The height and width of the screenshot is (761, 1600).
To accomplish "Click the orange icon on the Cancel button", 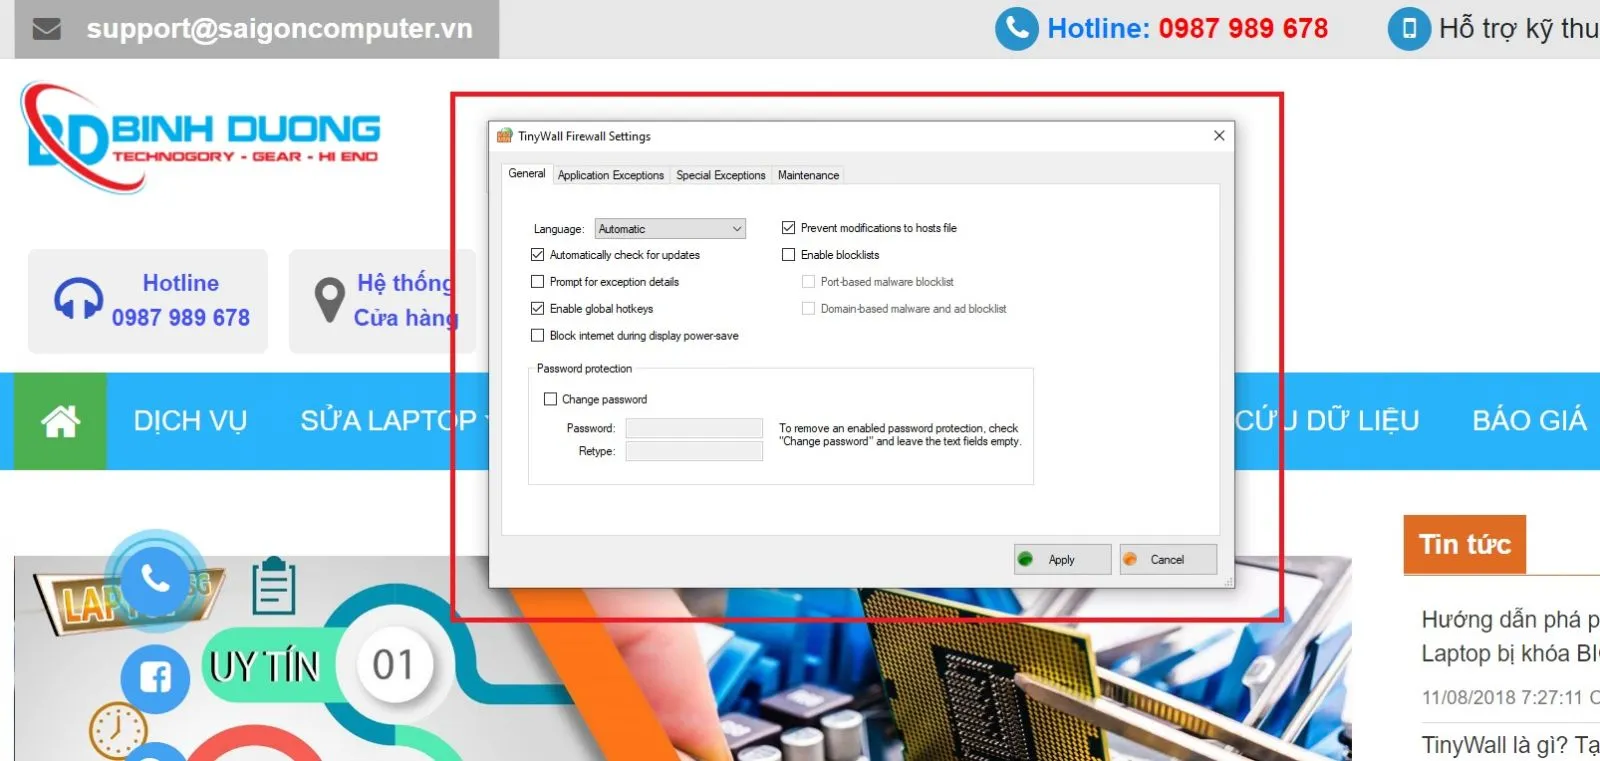I will (x=1129, y=559).
